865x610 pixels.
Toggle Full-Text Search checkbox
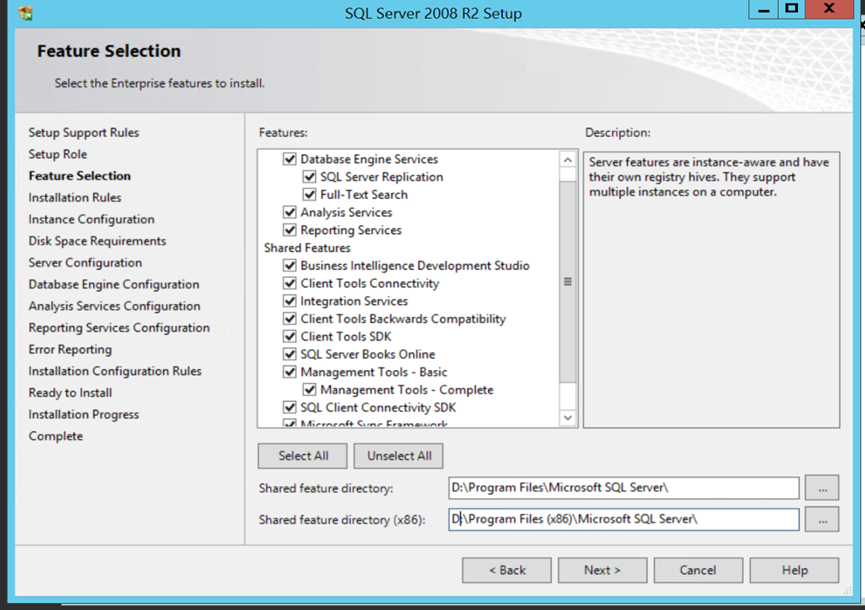(x=309, y=195)
